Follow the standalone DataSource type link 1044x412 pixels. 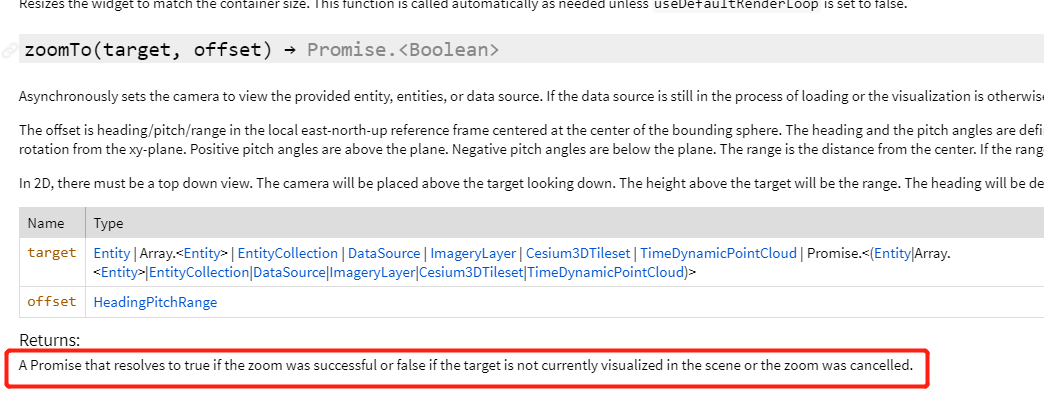384,253
